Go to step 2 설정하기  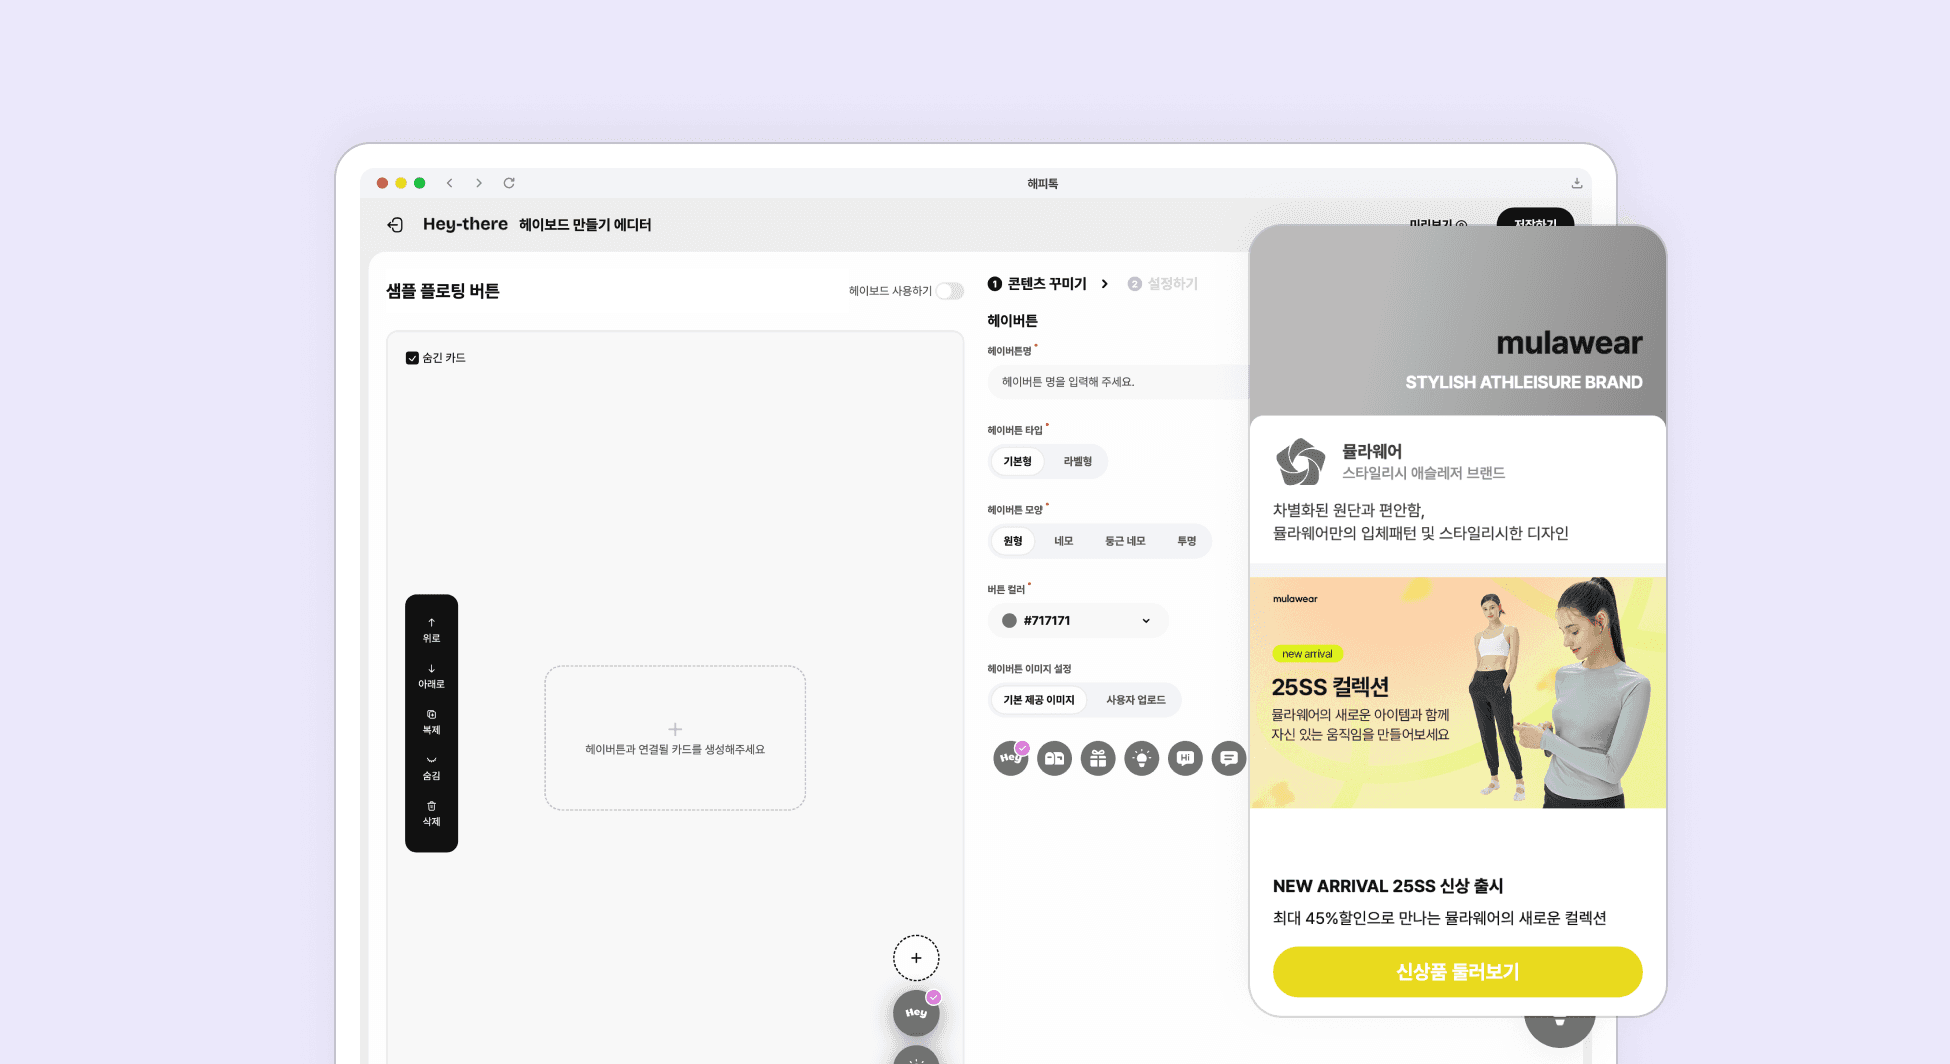[1163, 284]
